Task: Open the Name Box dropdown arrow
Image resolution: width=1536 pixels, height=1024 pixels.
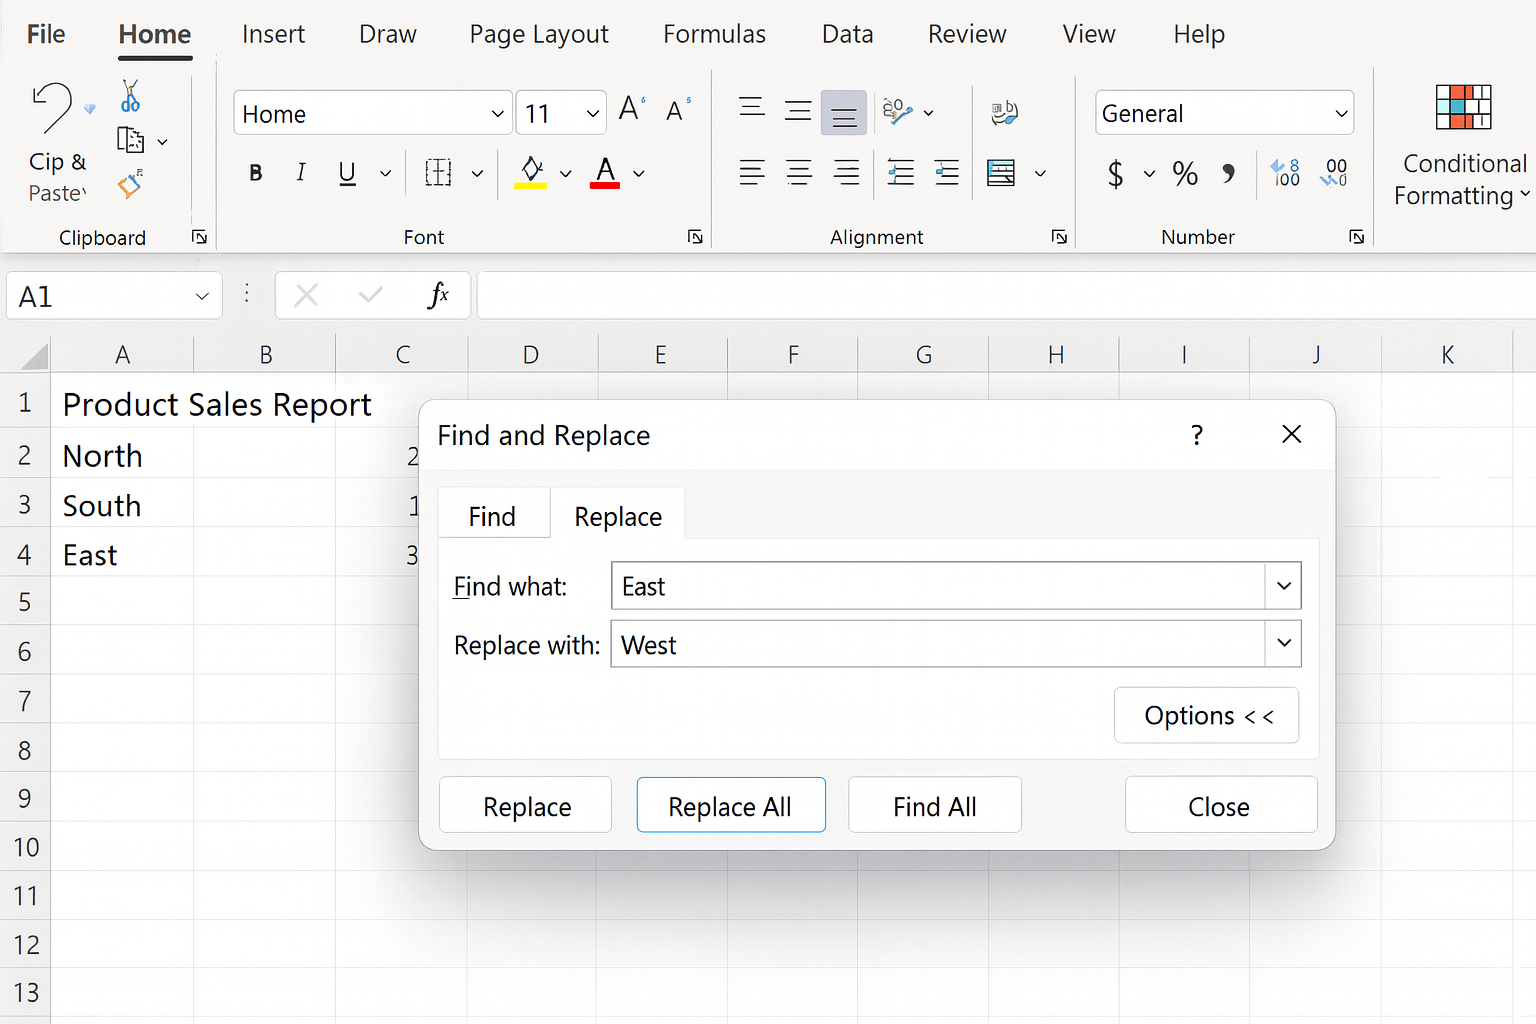Action: point(202,297)
